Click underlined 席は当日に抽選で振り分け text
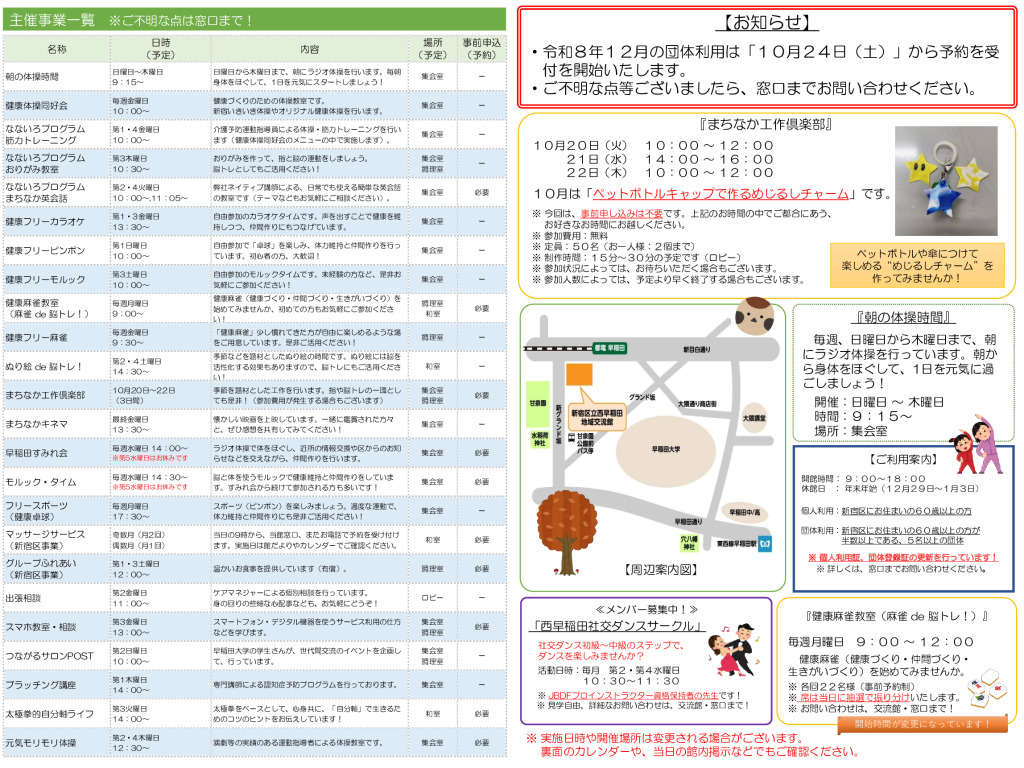This screenshot has width=1024, height=768. (855, 697)
